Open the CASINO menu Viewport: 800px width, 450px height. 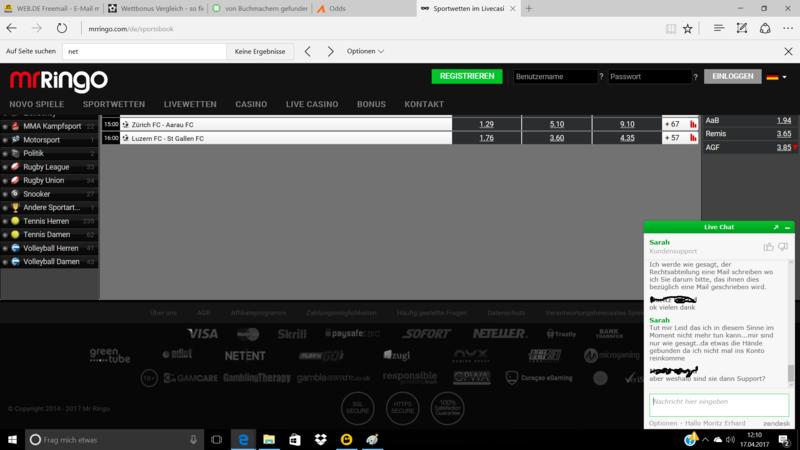click(251, 104)
